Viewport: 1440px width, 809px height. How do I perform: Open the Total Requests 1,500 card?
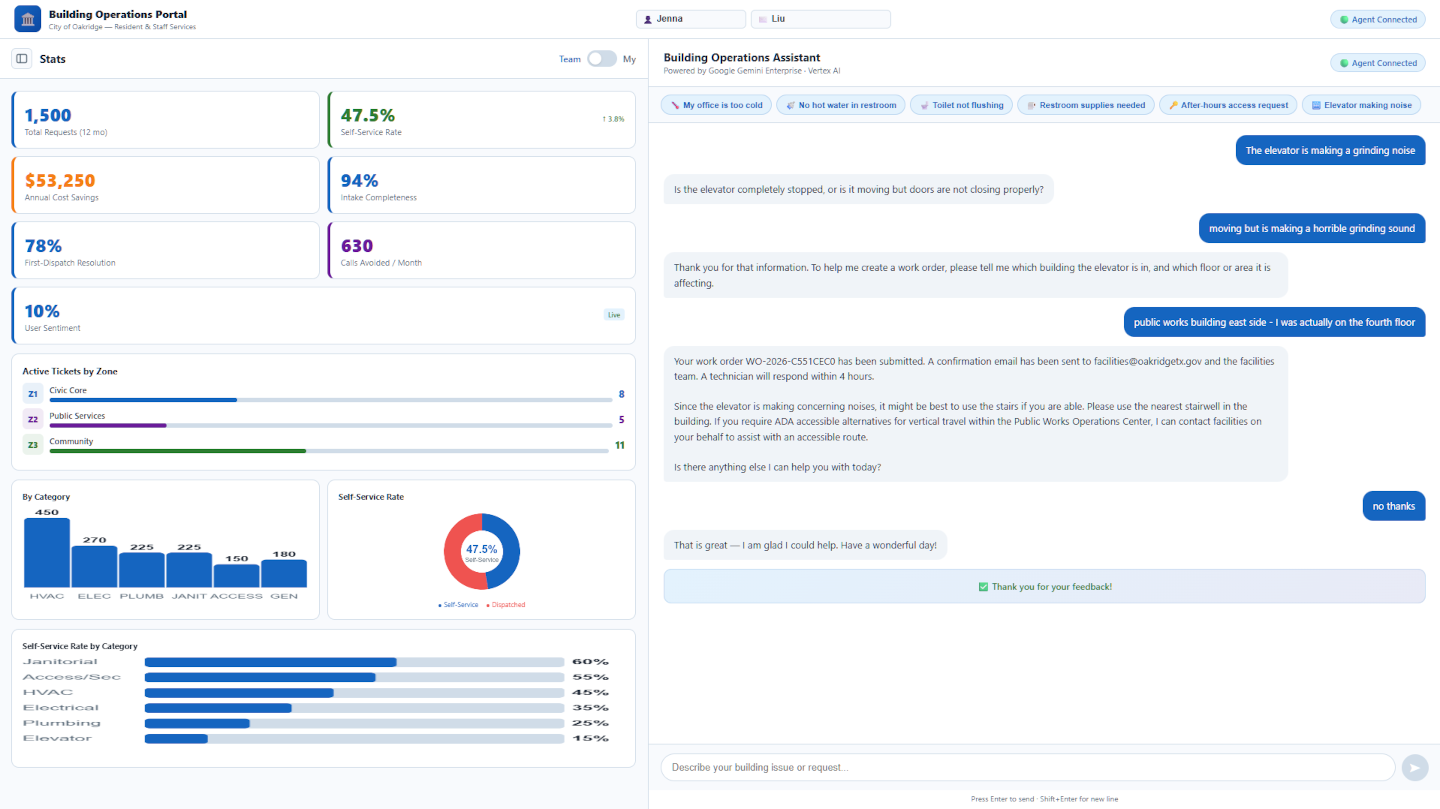tap(165, 120)
